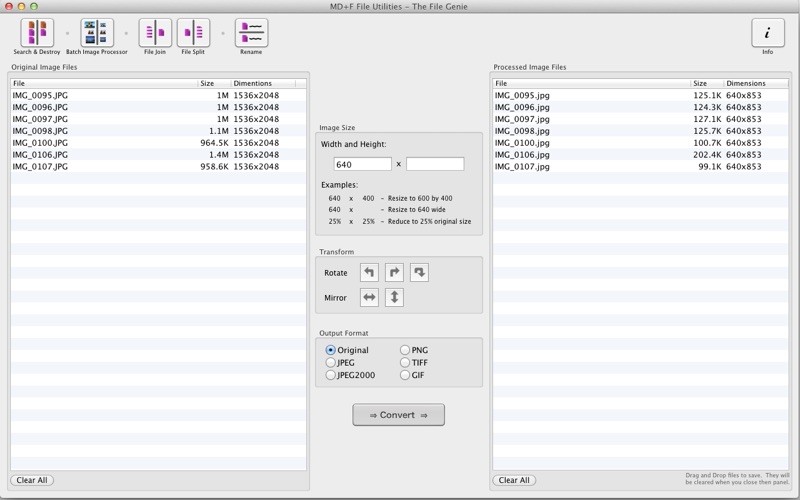Select IMG_0100.JPG in original files
The height and width of the screenshot is (500, 800).
(x=158, y=143)
